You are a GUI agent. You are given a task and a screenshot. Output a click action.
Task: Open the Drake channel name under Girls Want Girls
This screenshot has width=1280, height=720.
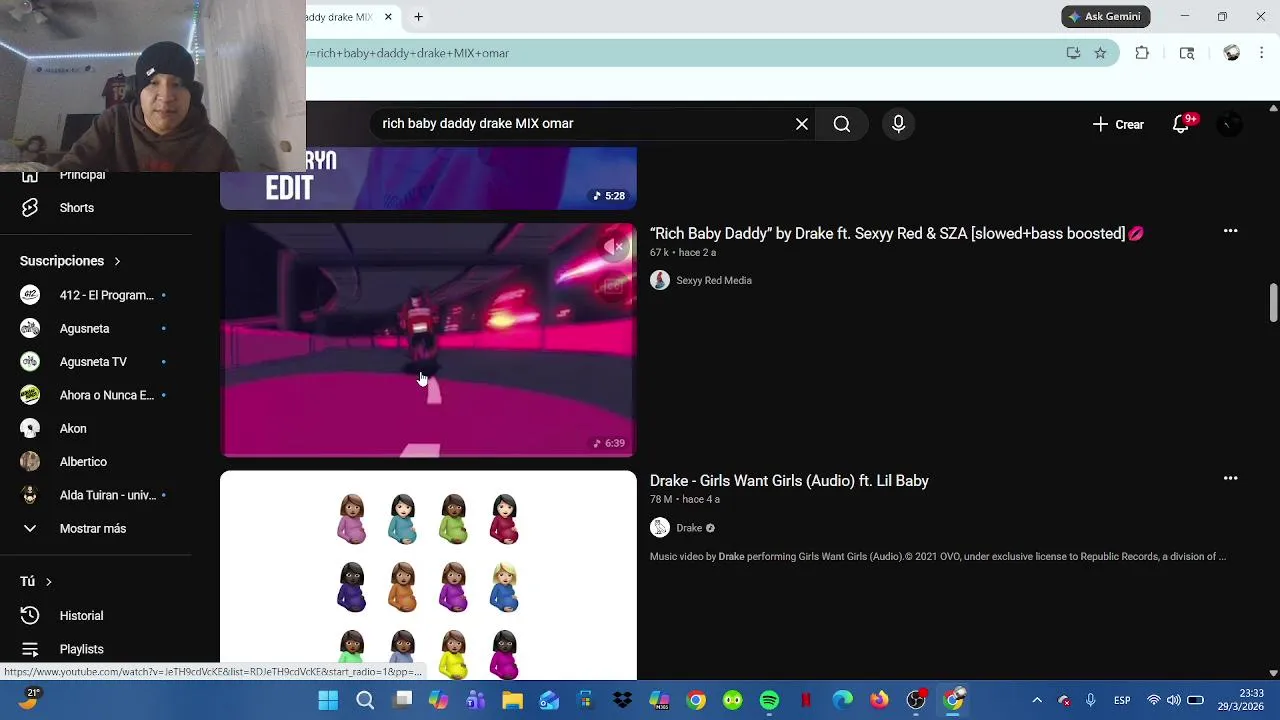point(689,528)
